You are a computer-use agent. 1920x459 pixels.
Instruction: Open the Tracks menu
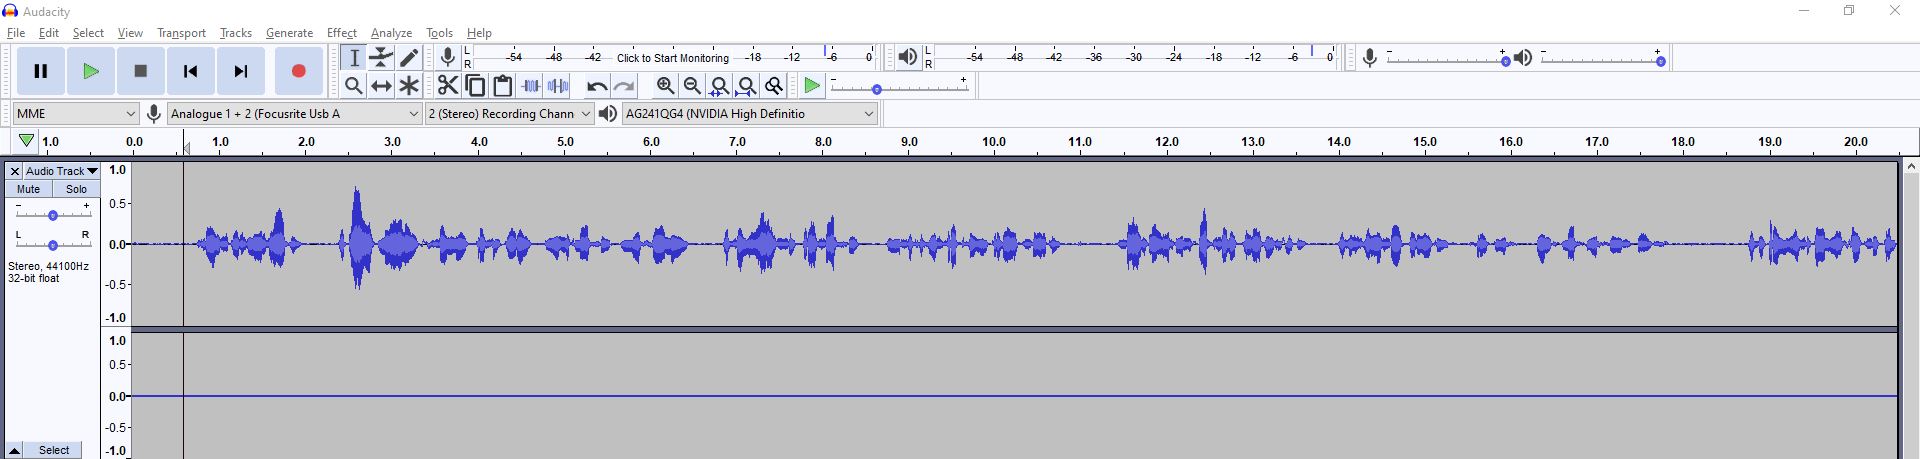(236, 33)
